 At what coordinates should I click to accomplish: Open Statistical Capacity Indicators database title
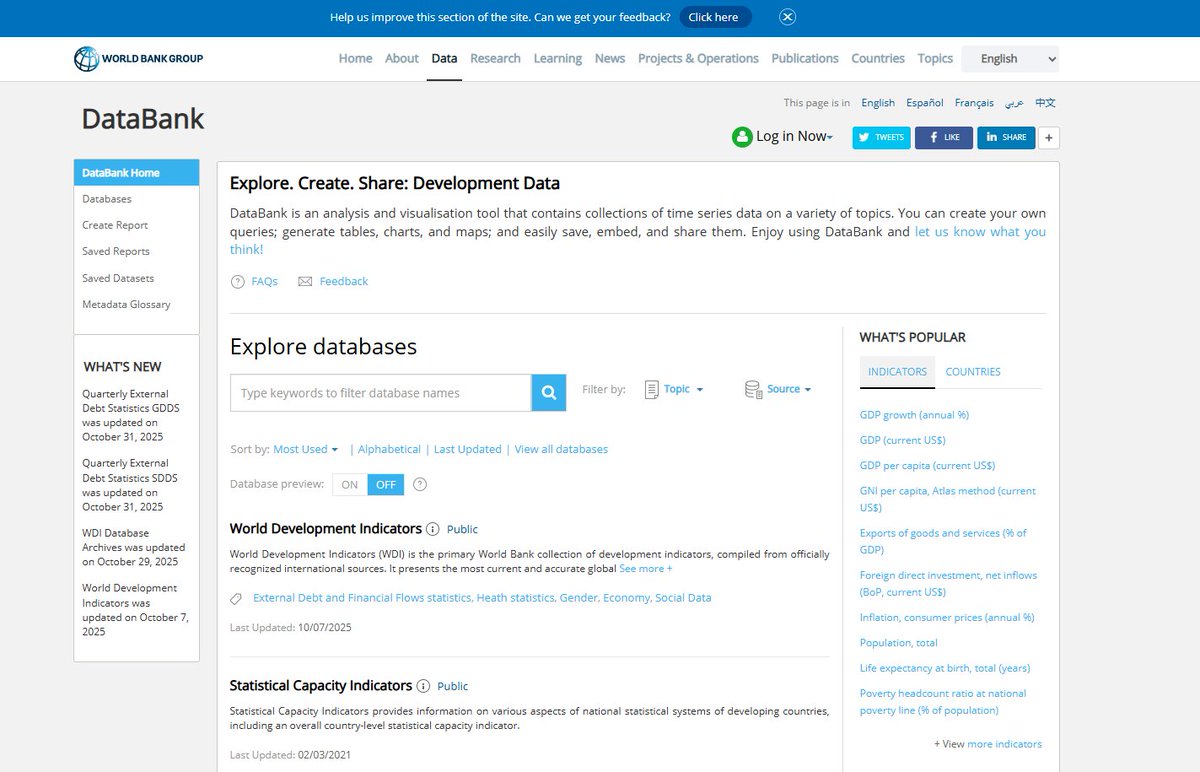(321, 686)
